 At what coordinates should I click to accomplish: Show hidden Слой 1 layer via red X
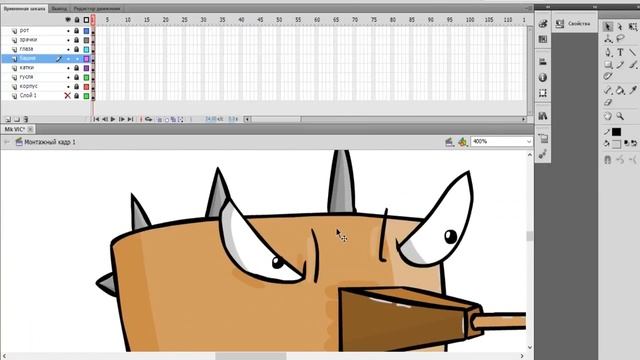(68, 96)
